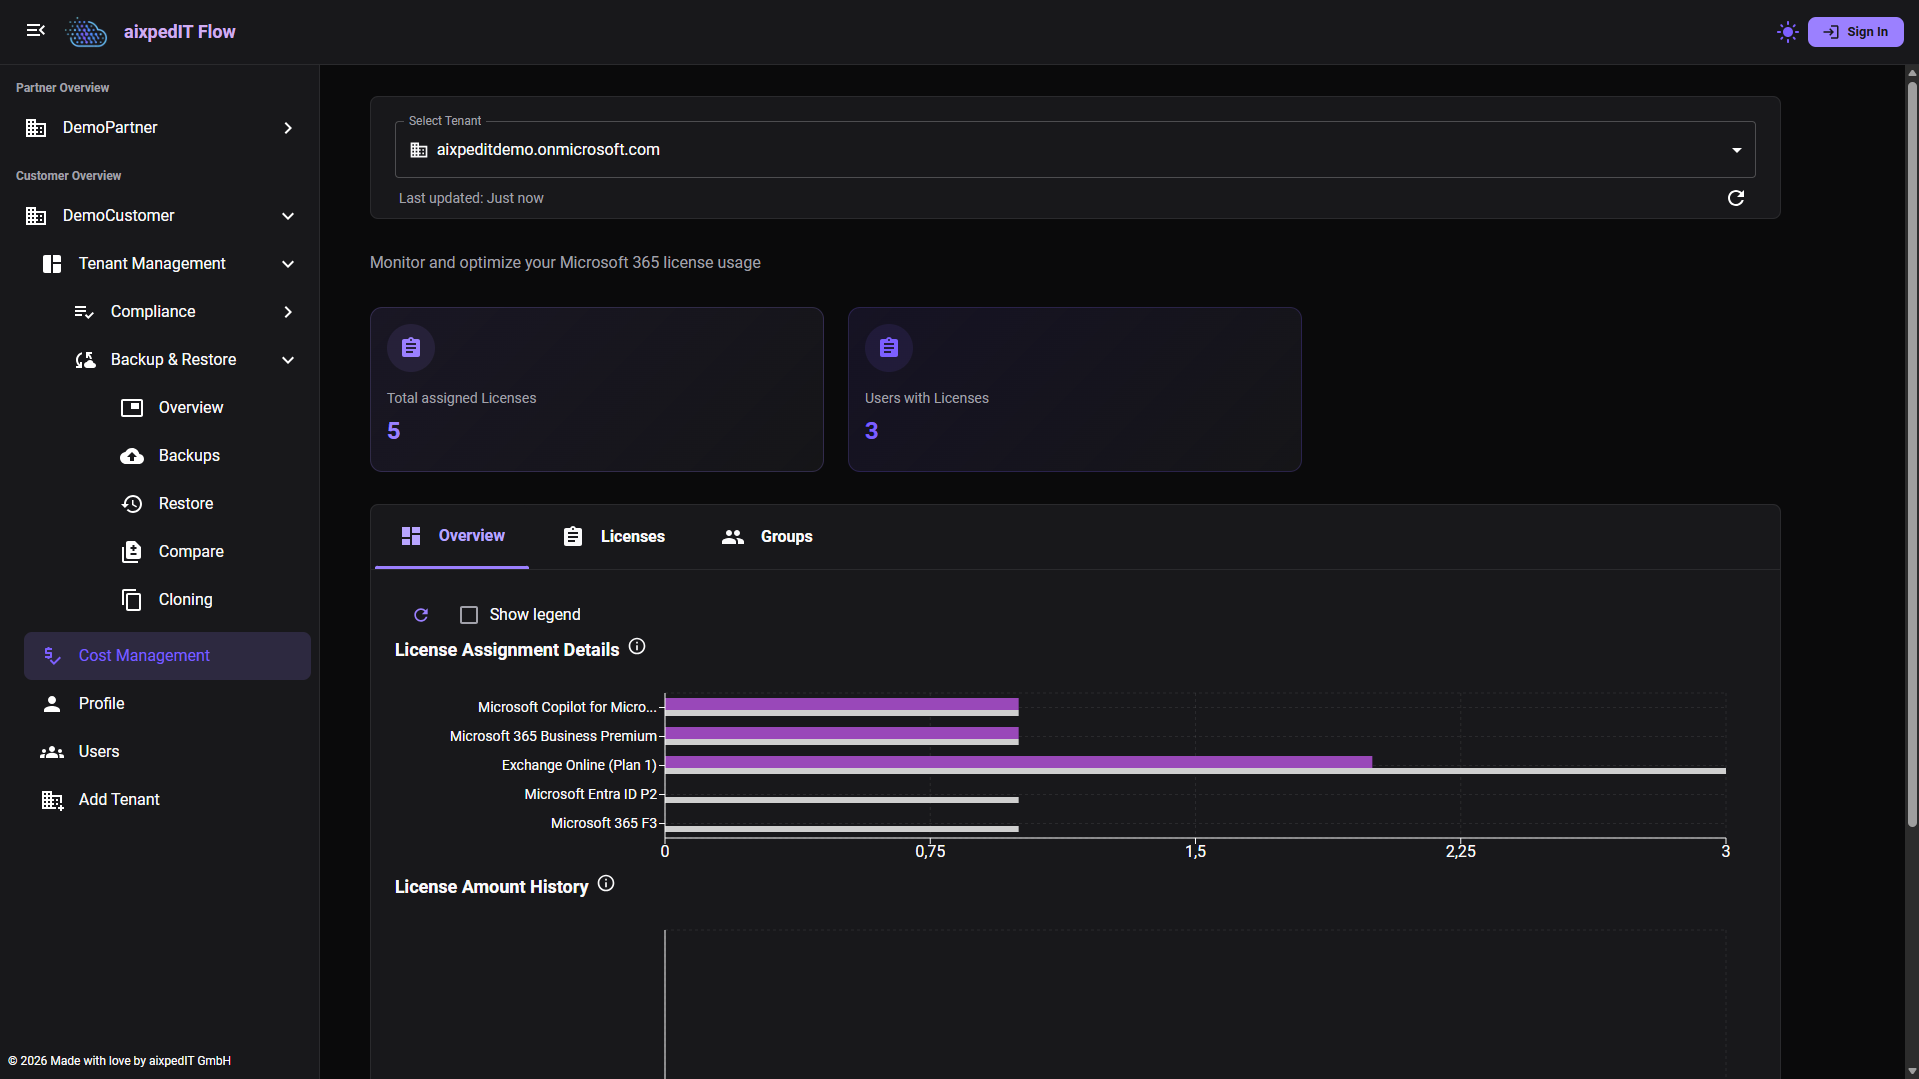Switch to the Groups tab
The height and width of the screenshot is (1079, 1919).
coord(767,537)
